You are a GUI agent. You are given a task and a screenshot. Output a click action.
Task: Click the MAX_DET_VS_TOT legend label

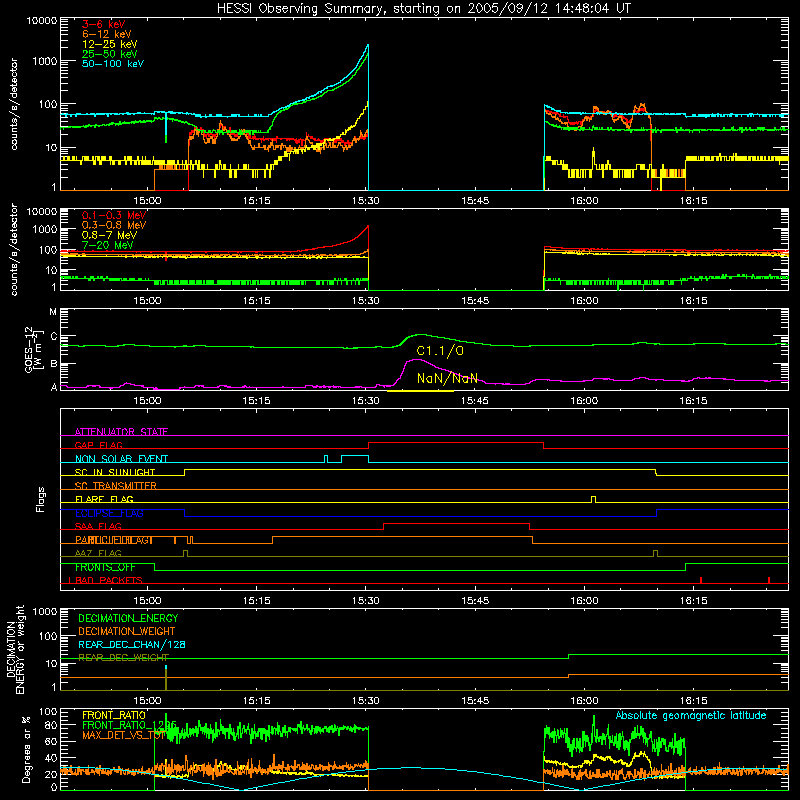click(124, 735)
